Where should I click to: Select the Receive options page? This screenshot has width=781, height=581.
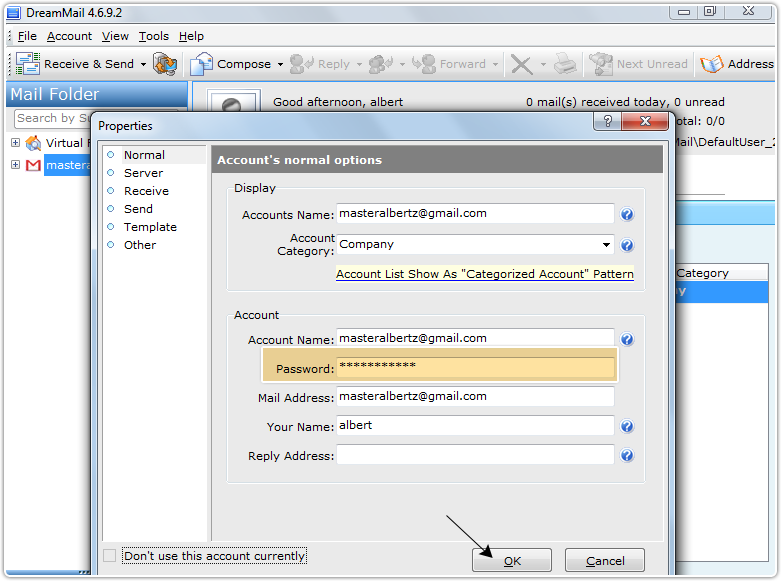[146, 191]
